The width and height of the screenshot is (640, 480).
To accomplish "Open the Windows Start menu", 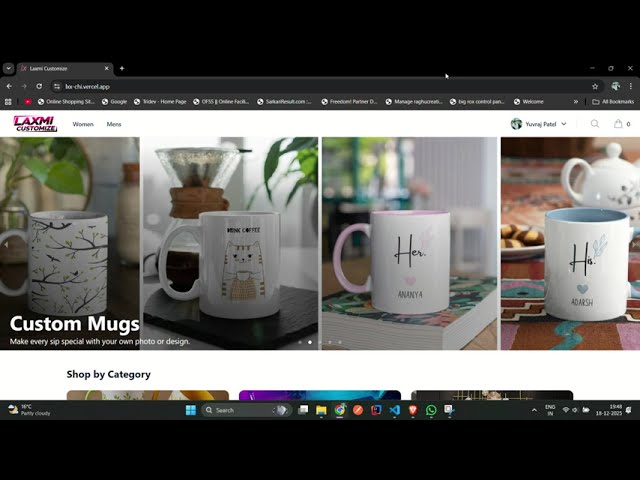I will click(191, 410).
